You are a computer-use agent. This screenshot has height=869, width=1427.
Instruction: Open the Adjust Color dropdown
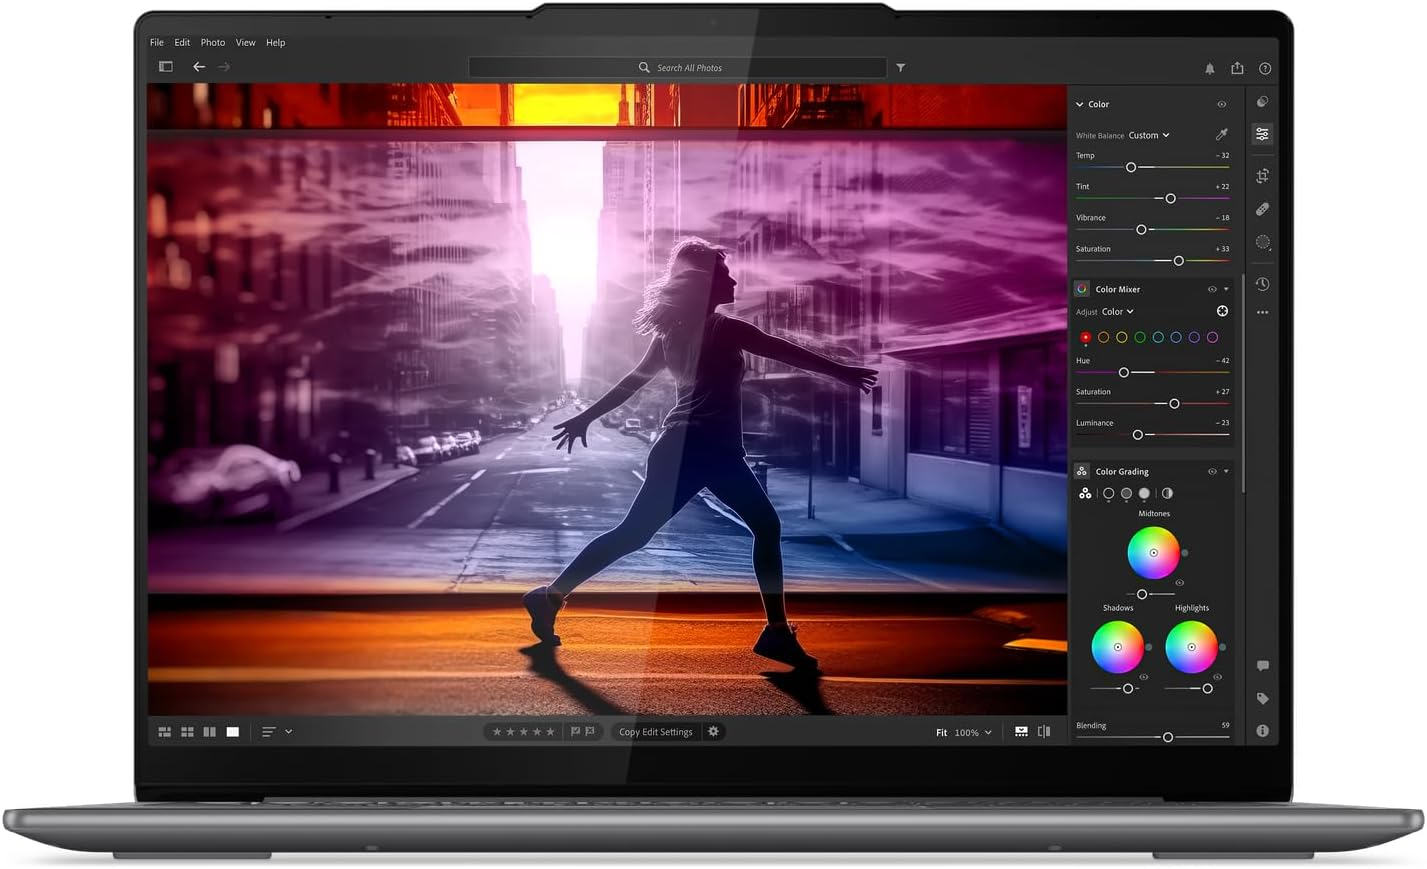click(1116, 311)
